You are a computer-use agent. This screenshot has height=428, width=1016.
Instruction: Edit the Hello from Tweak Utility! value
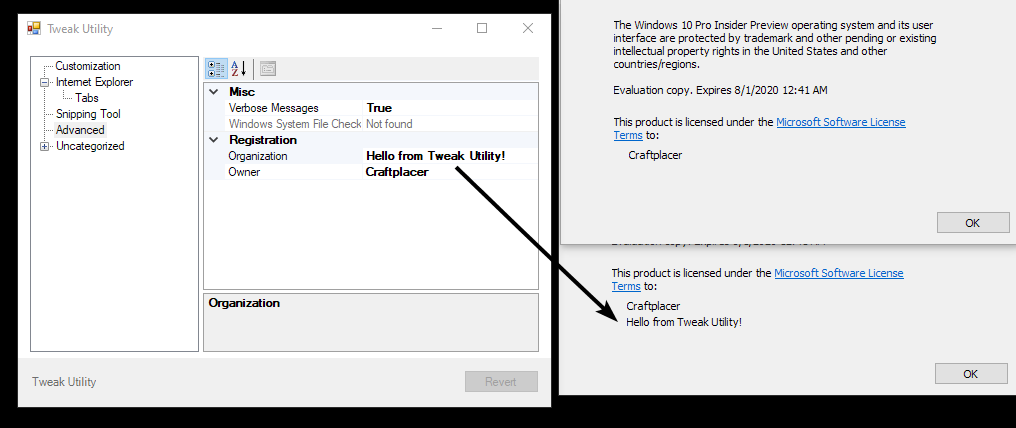[435, 156]
